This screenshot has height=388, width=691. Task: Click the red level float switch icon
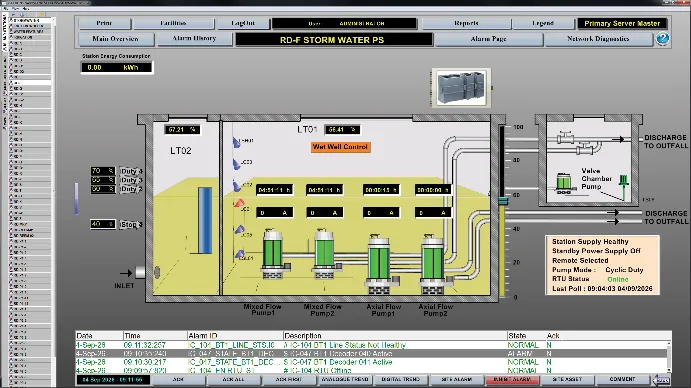[239, 203]
